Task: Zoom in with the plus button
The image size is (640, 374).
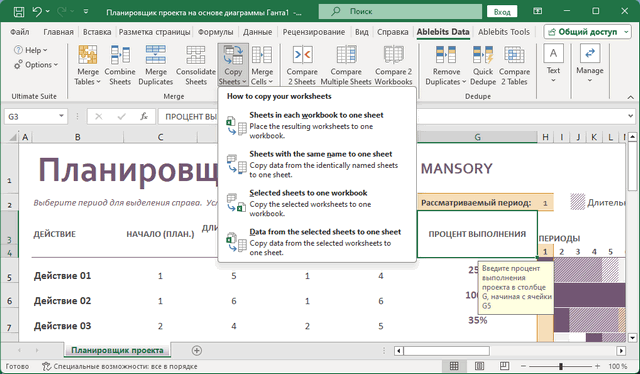Action: click(598, 366)
